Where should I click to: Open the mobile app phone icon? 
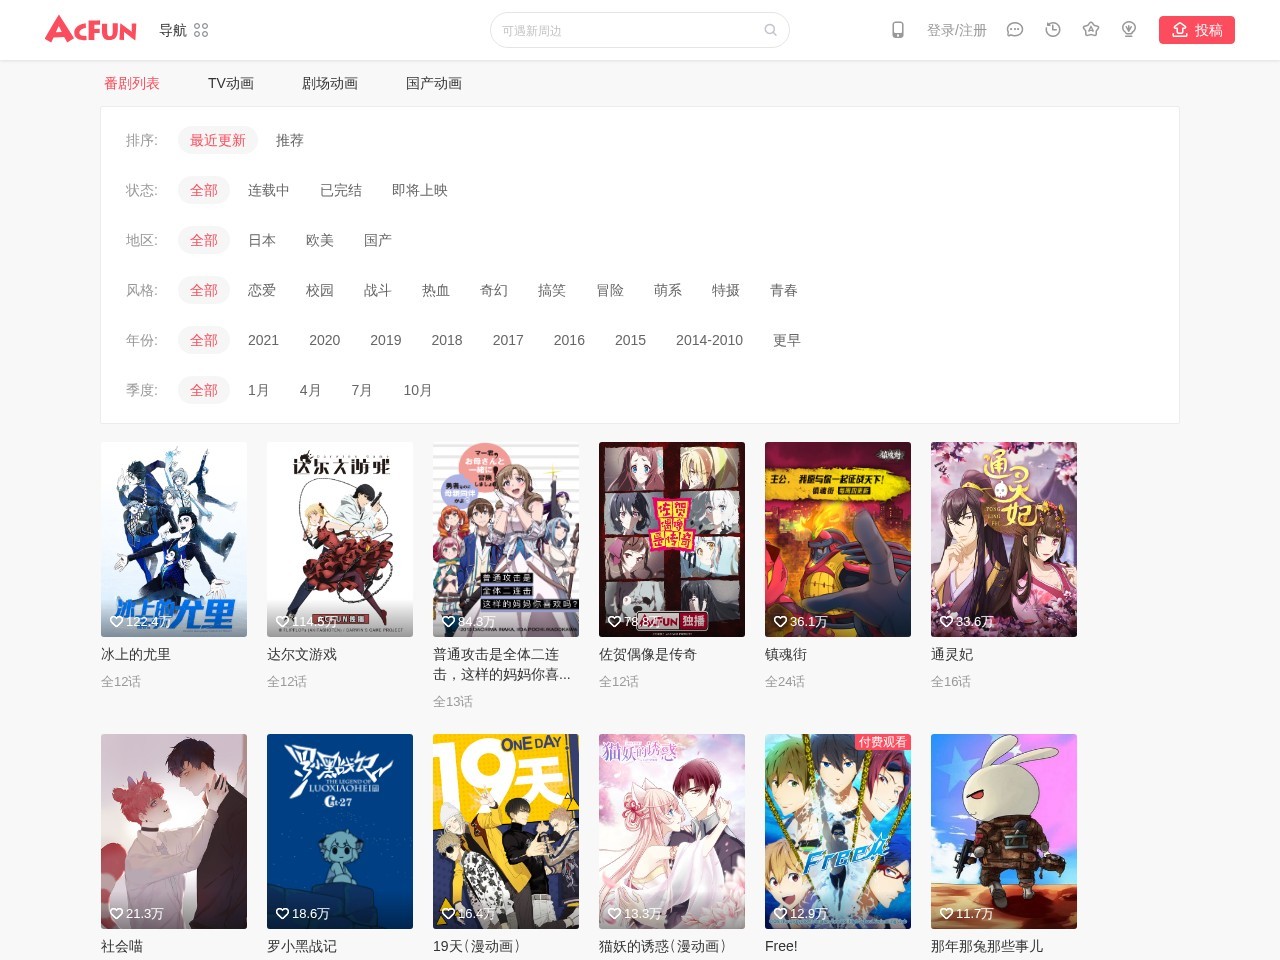click(898, 30)
